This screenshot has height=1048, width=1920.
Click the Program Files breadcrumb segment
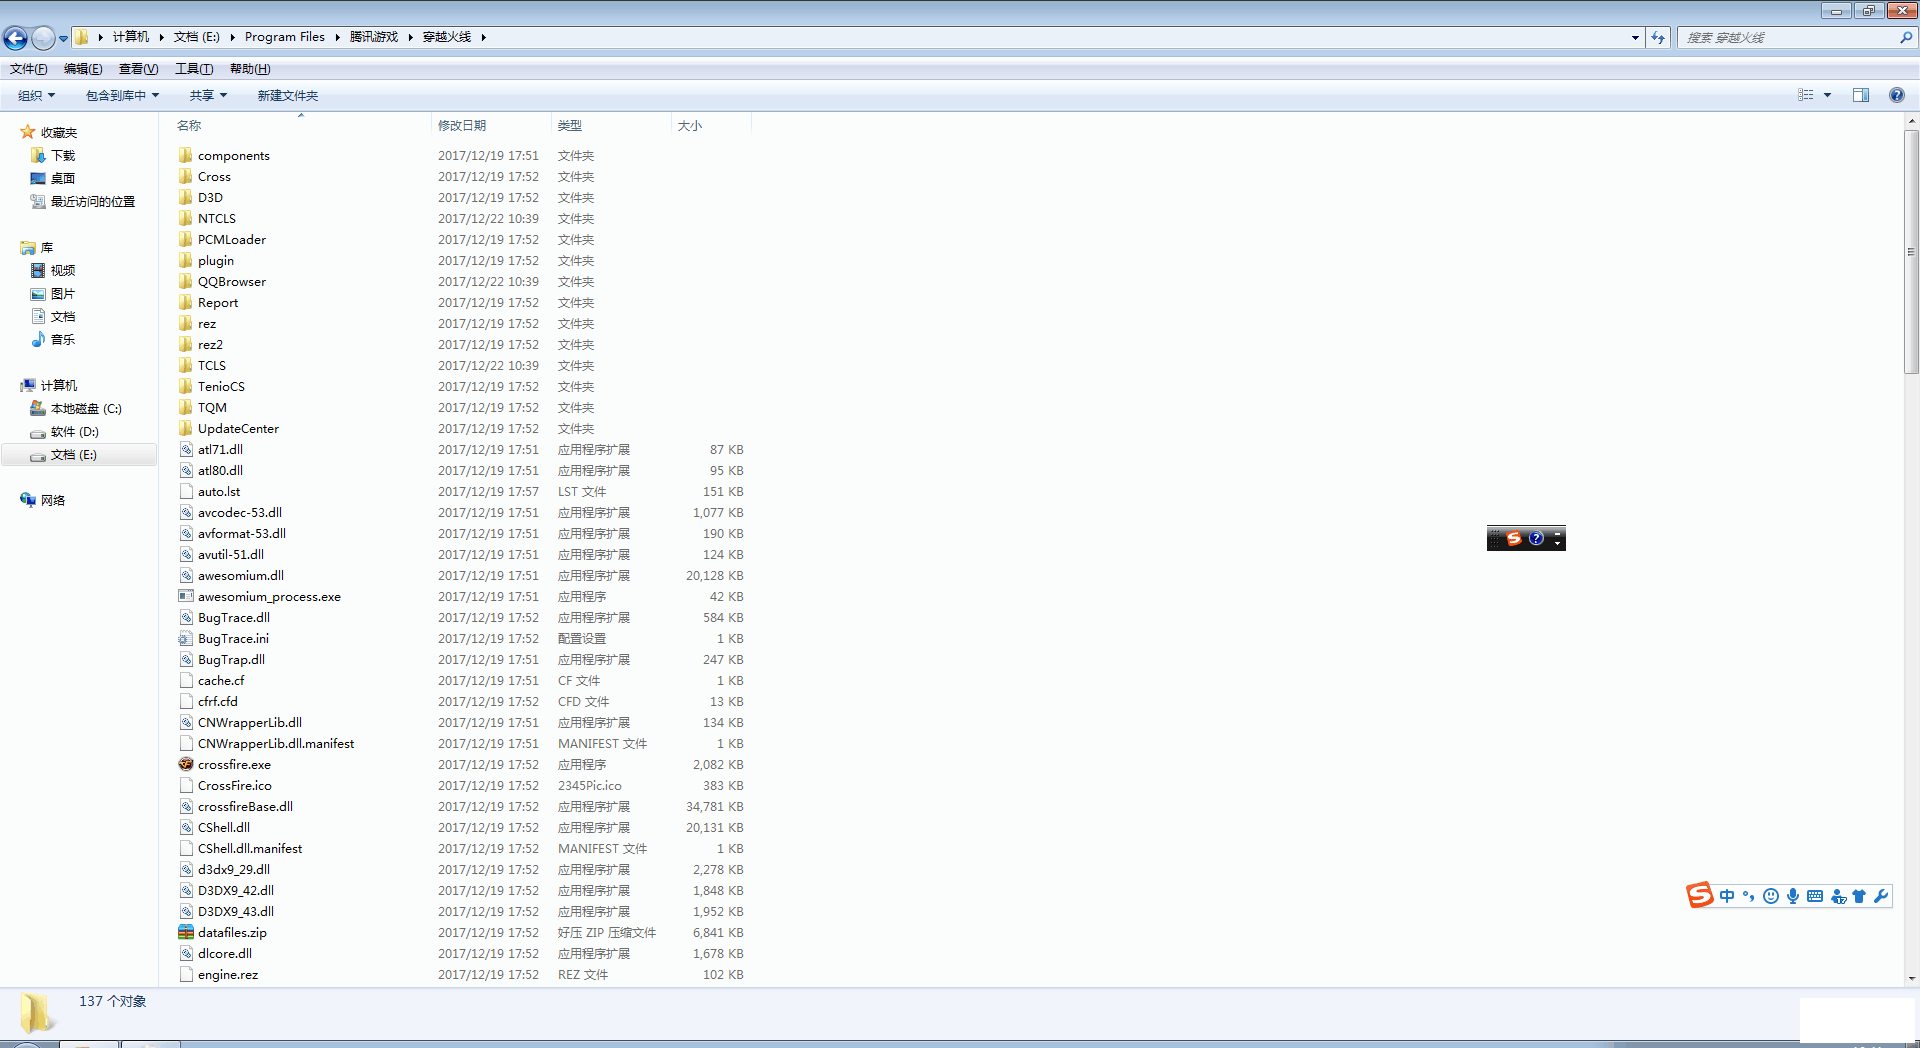coord(285,37)
